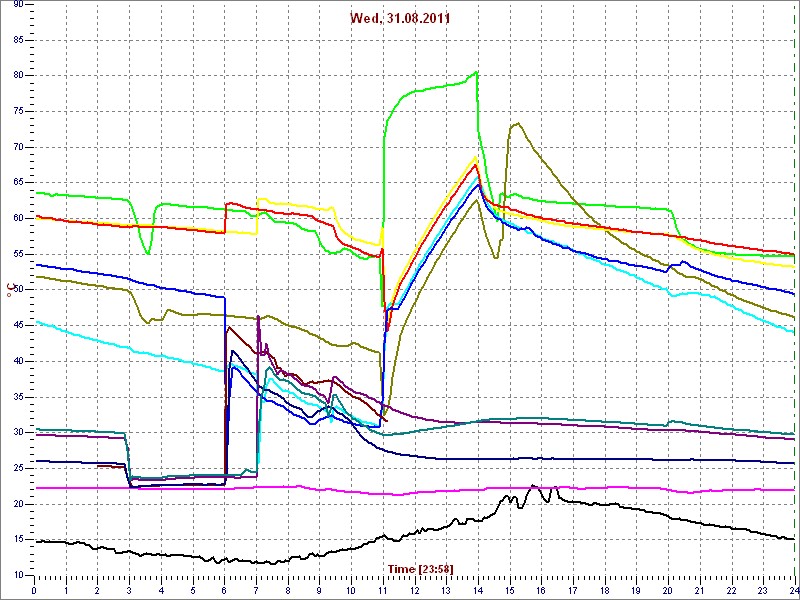Click hour 0 on the time axis
Viewport: 800px width, 600px height.
[x=34, y=591]
